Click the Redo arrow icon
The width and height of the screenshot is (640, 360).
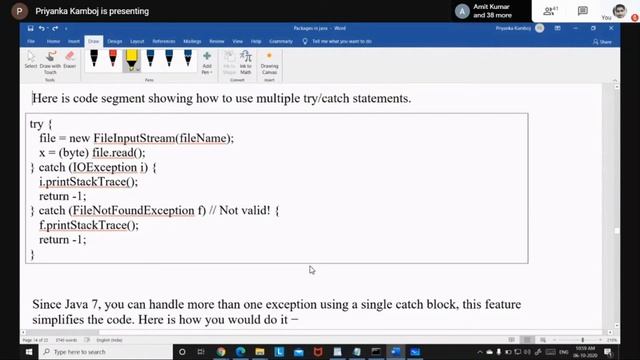tap(55, 28)
